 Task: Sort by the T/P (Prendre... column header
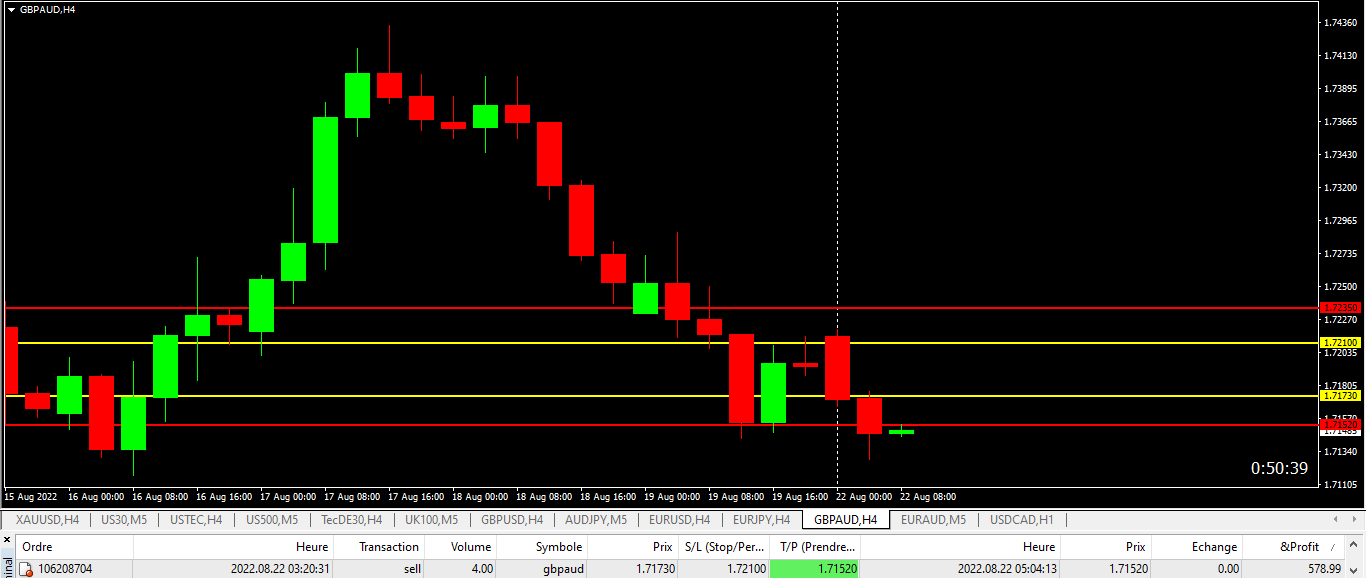[814, 547]
